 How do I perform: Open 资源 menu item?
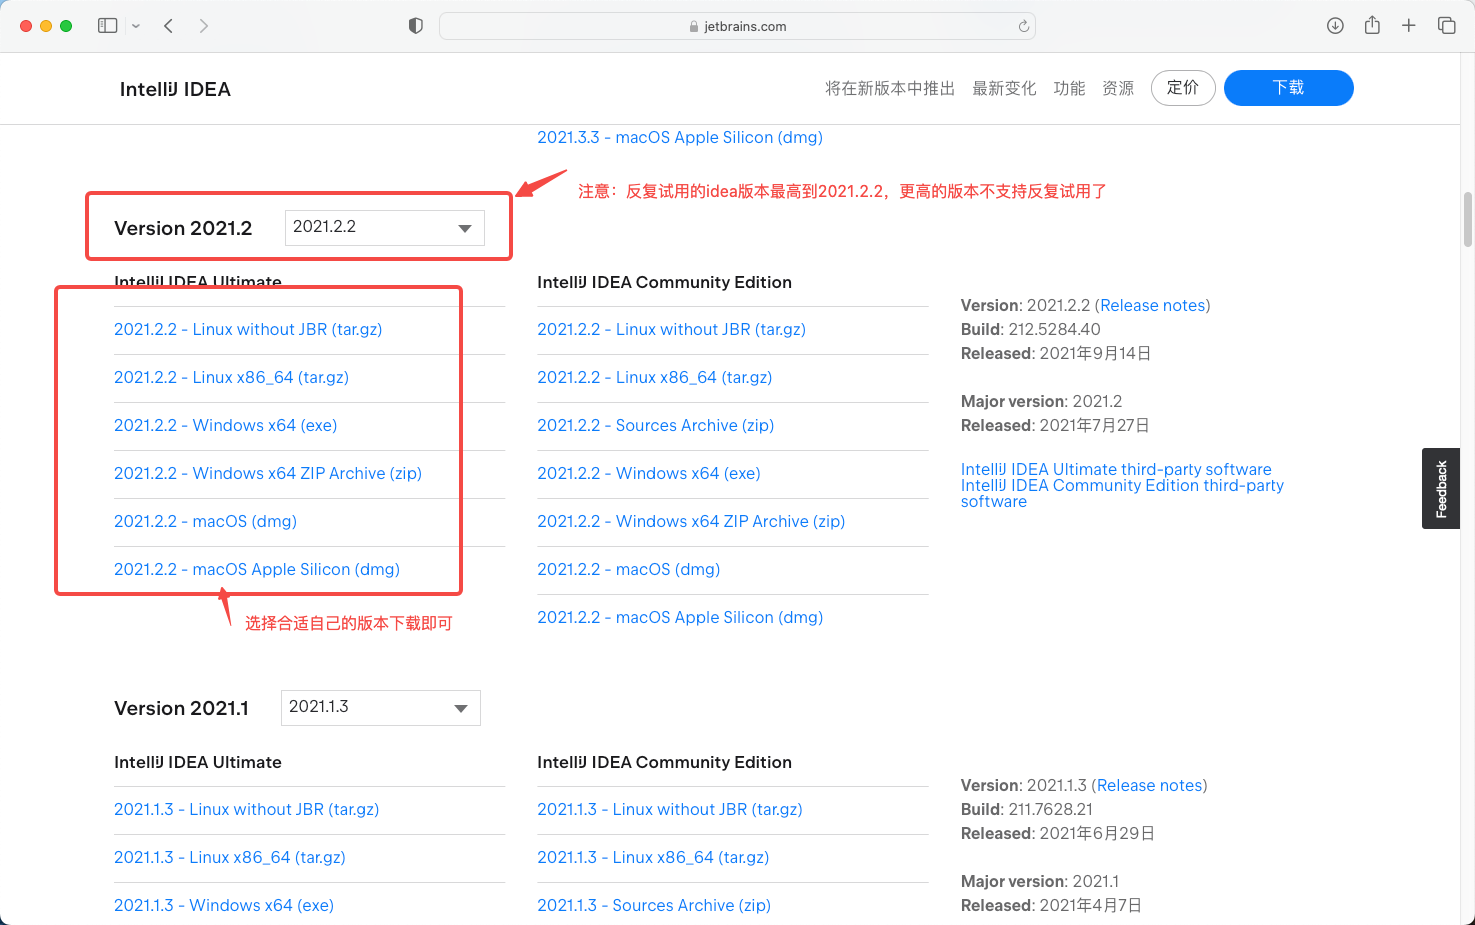(1118, 88)
